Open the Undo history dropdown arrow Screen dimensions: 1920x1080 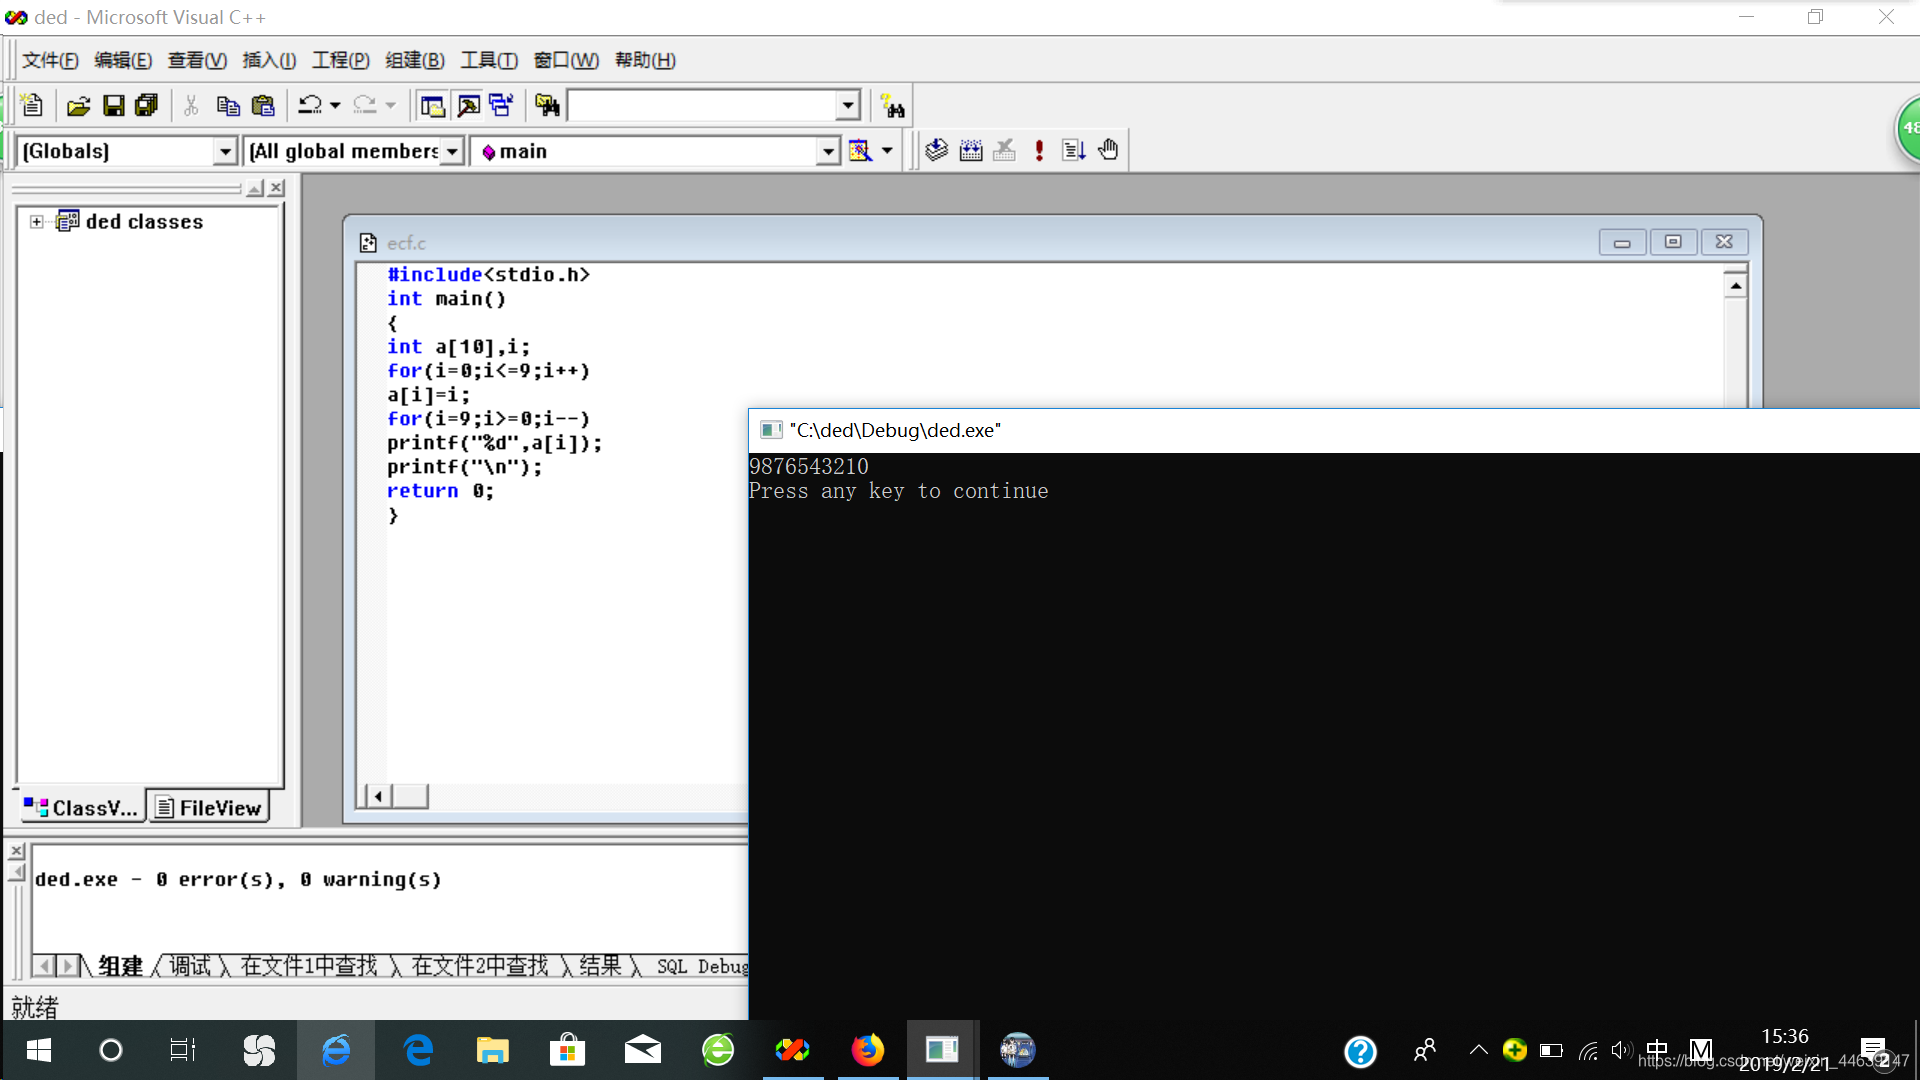click(335, 105)
